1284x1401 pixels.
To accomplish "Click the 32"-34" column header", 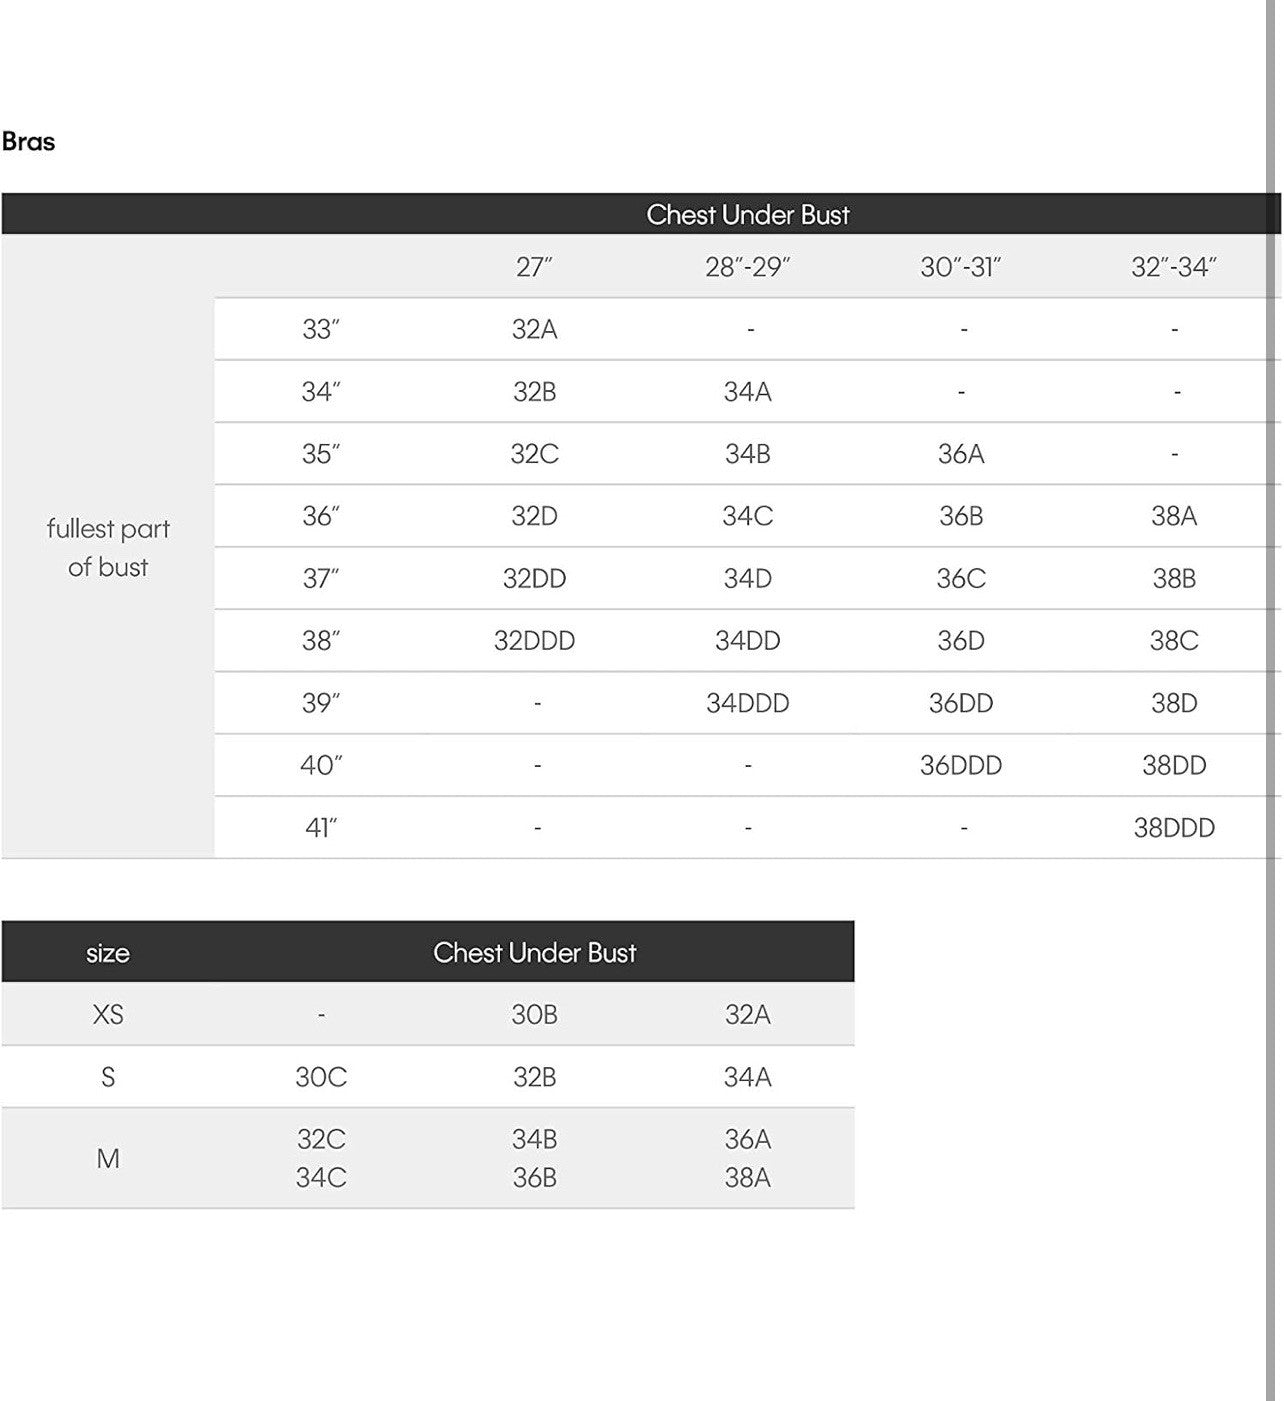I will [1174, 267].
